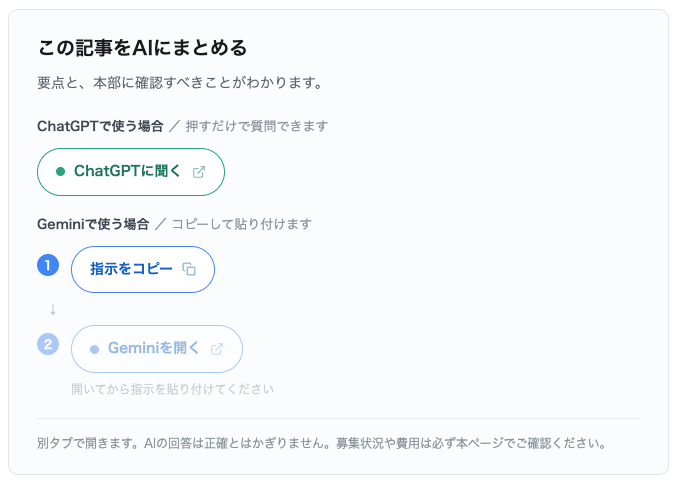The width and height of the screenshot is (678, 486).
Task: Click the note 開いてから指示を貼り付けてください
Action: [173, 389]
